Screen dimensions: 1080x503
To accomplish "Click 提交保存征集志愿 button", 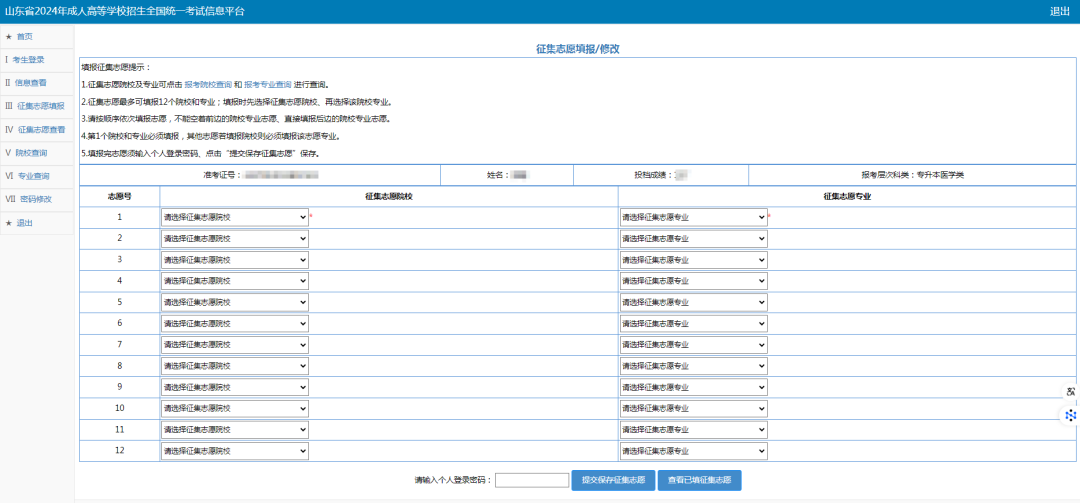I will click(613, 480).
